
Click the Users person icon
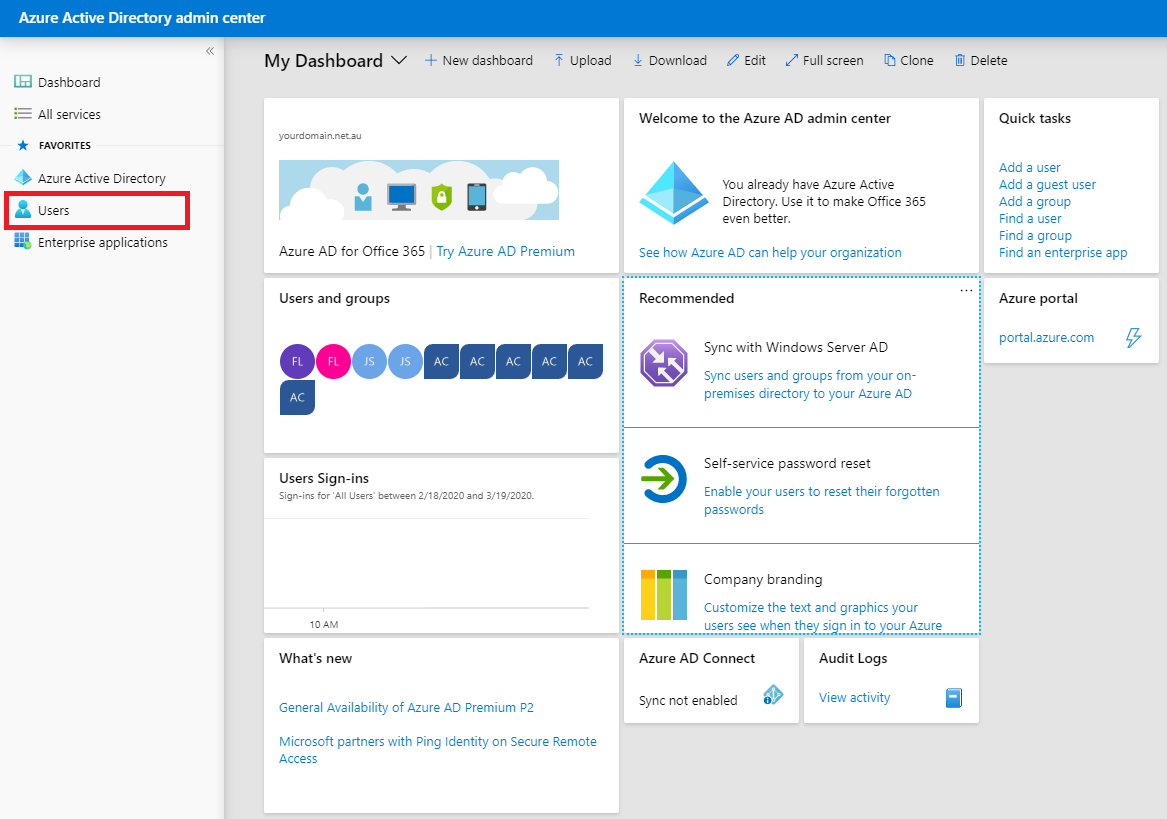click(23, 209)
